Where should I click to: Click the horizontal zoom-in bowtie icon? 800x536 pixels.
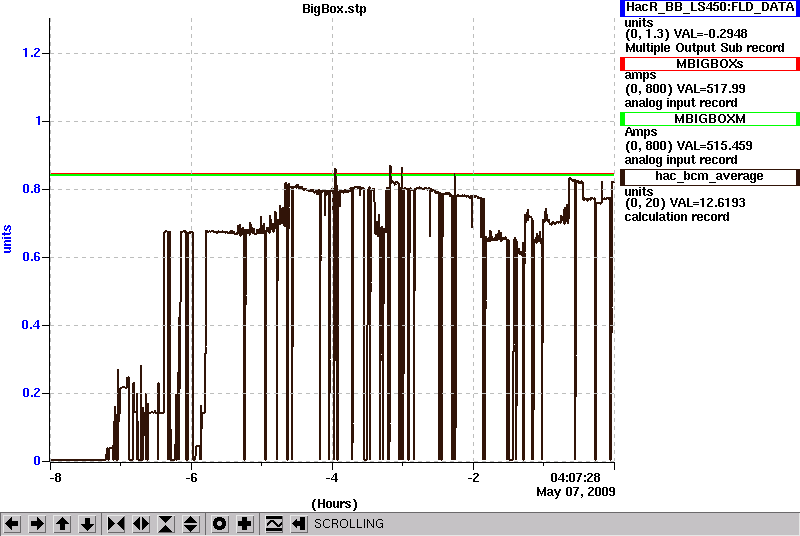coord(116,524)
